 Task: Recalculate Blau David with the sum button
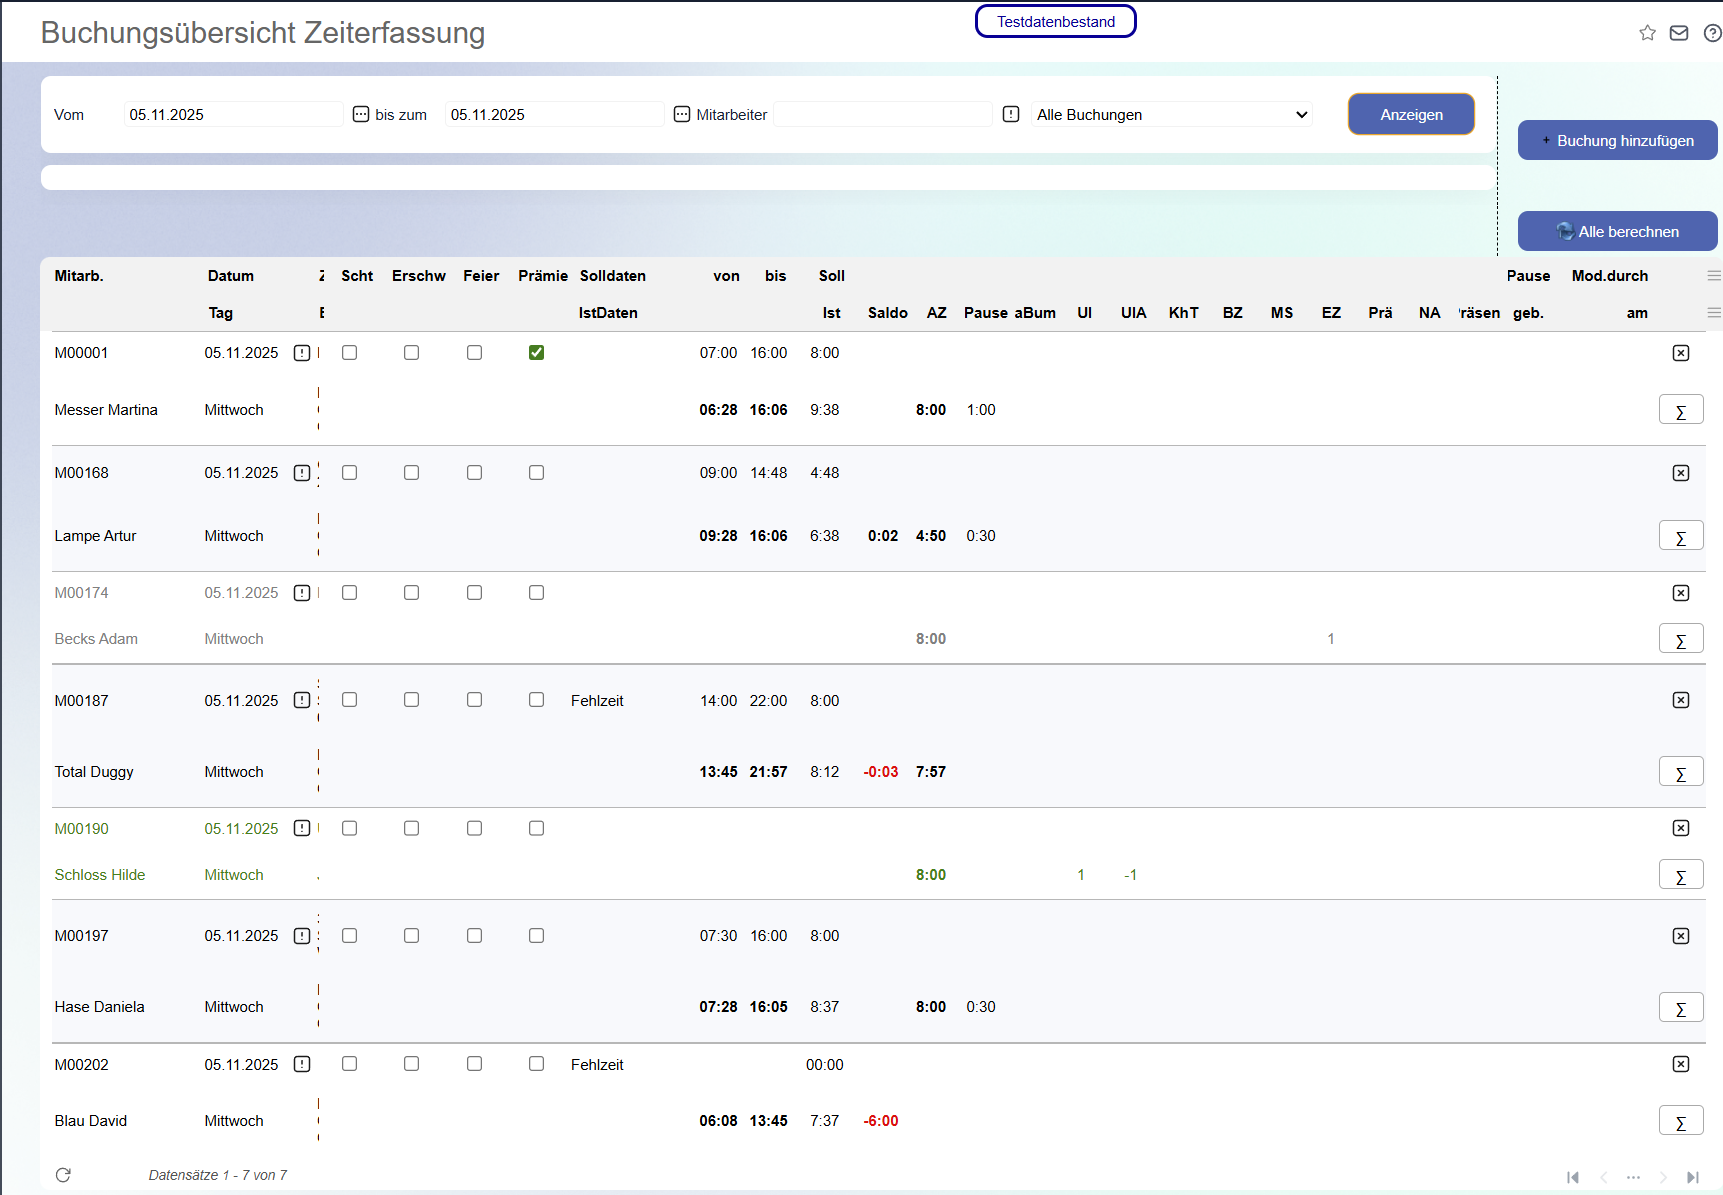1681,1121
